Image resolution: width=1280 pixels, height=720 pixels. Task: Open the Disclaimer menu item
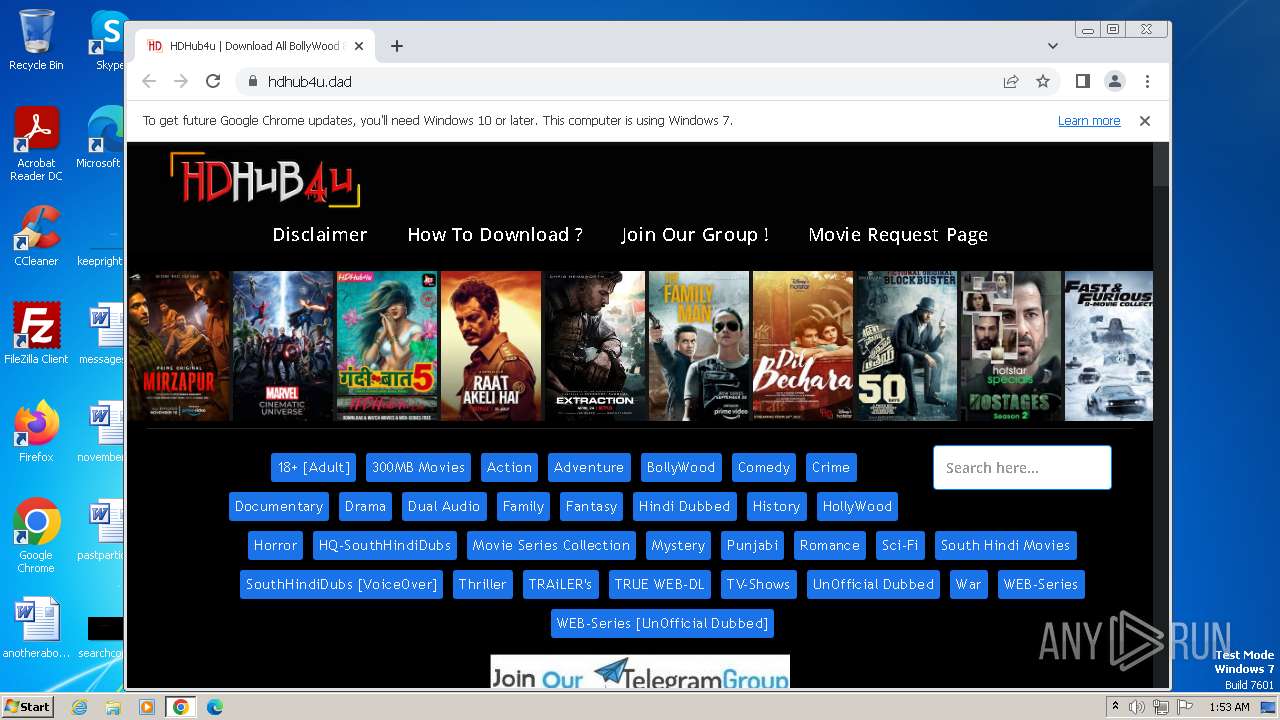coord(320,234)
